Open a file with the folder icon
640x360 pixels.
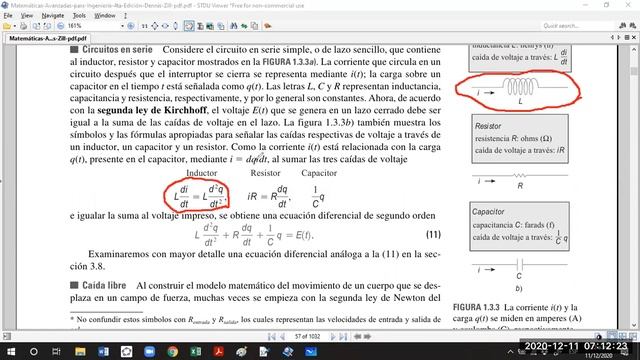7,26
